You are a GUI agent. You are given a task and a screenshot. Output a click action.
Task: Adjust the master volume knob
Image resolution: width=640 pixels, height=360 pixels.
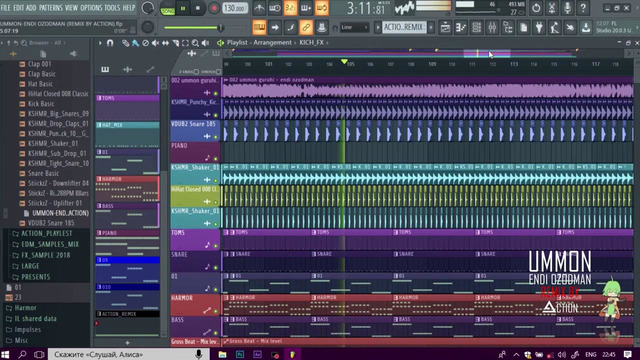[x=148, y=8]
